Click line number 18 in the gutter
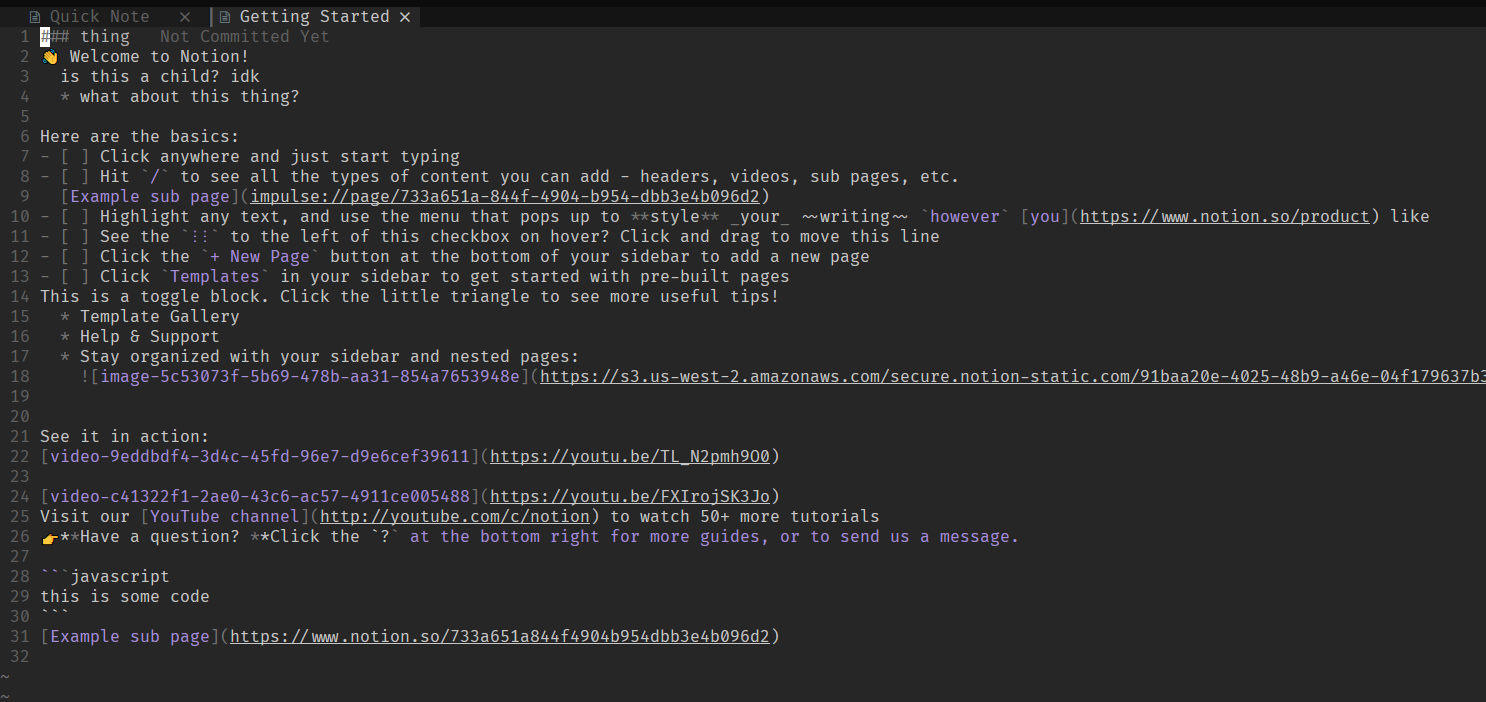Image resolution: width=1486 pixels, height=702 pixels. point(20,377)
